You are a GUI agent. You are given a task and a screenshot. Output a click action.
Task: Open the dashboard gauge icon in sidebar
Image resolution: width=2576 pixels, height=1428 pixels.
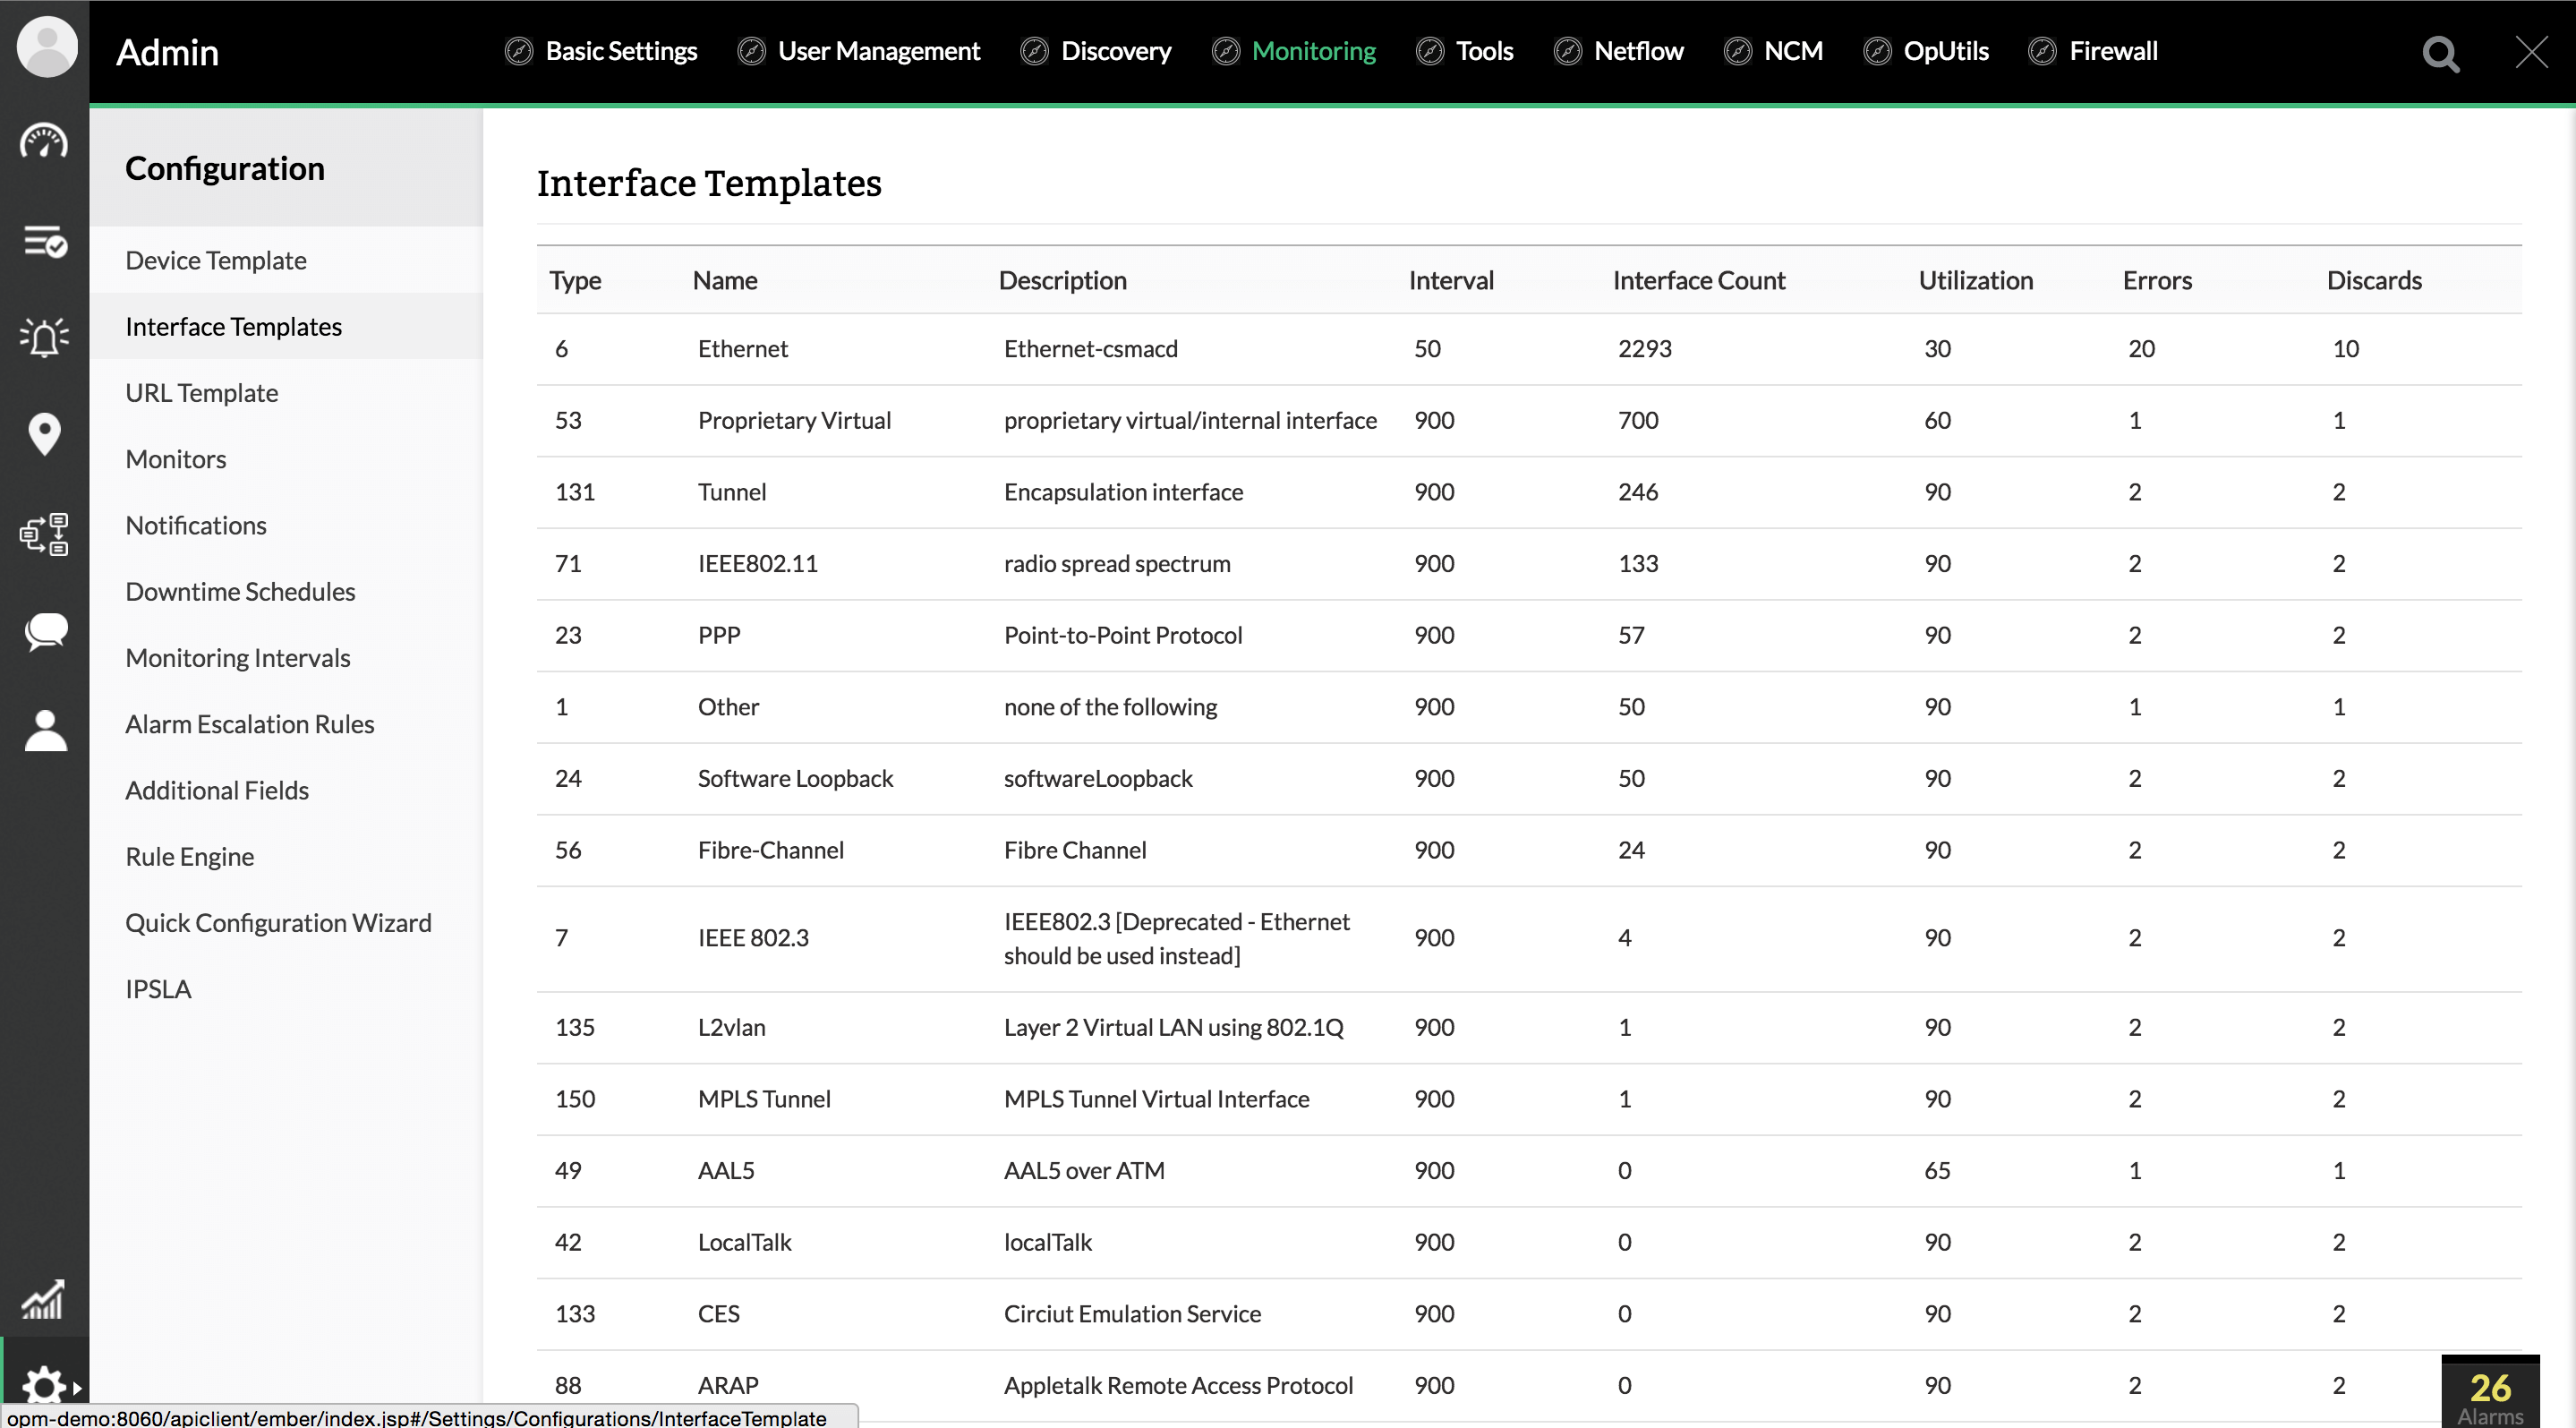coord(44,142)
